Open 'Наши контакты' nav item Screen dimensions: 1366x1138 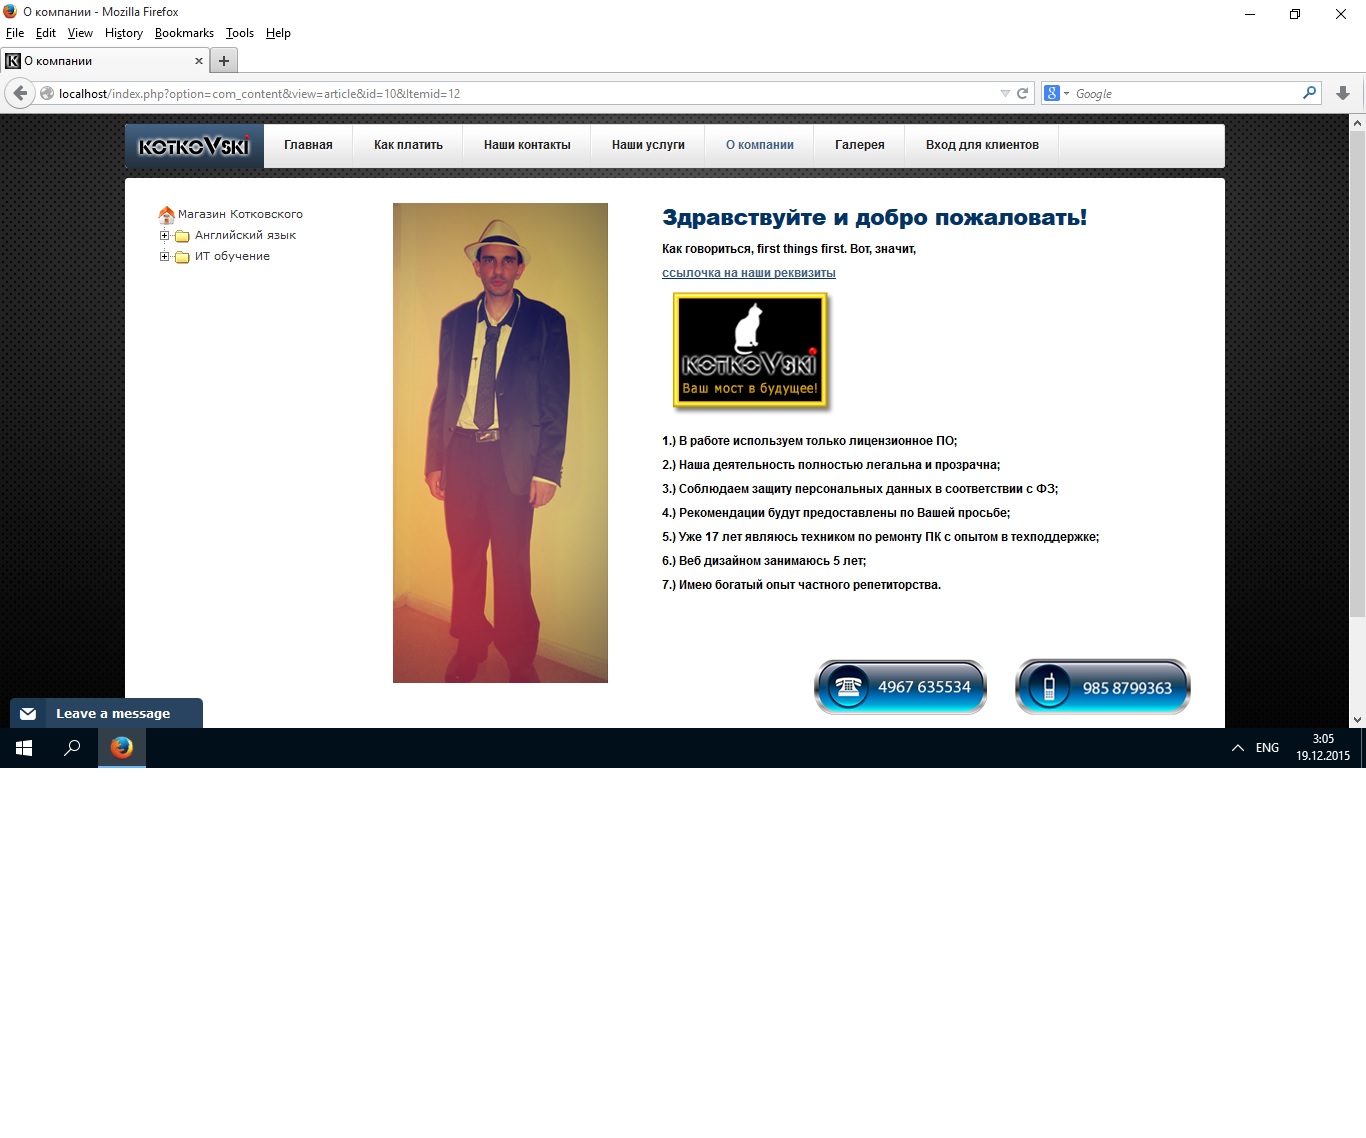[x=527, y=145]
